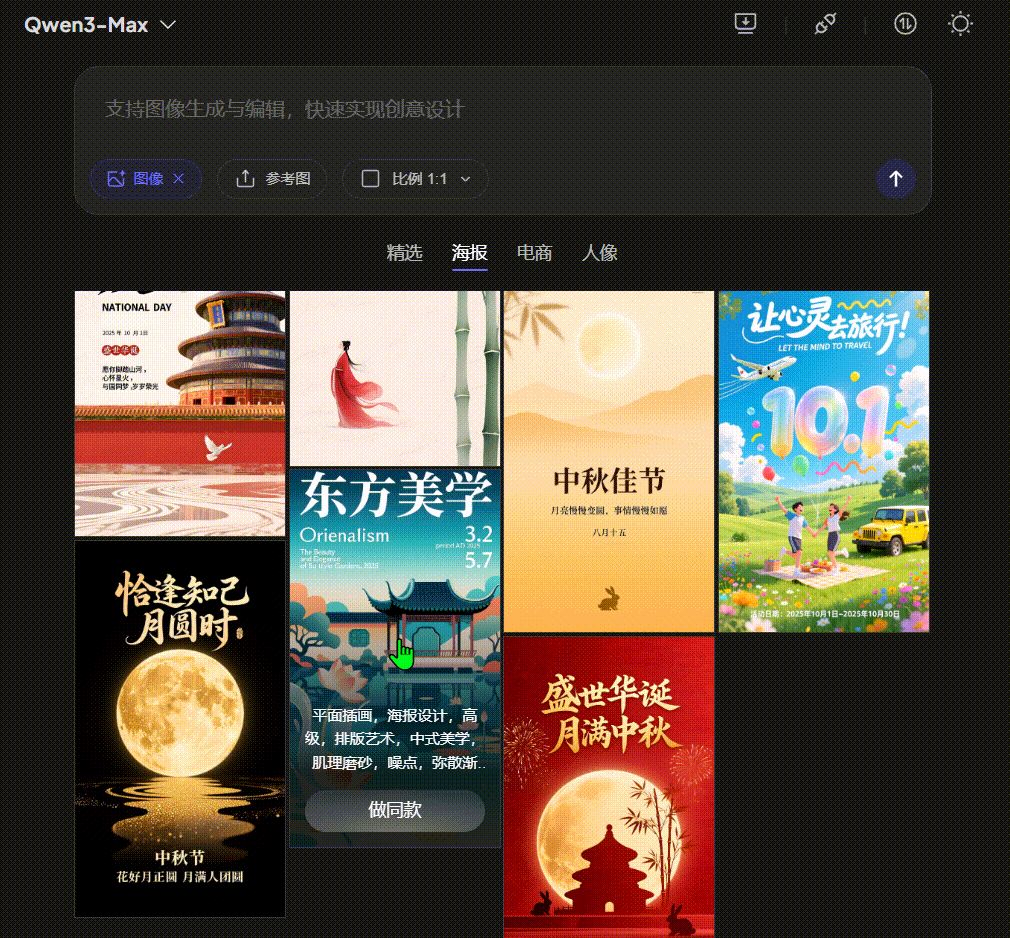Viewport: 1010px width, 938px height.
Task: Select the 精选 category link
Action: 404,253
